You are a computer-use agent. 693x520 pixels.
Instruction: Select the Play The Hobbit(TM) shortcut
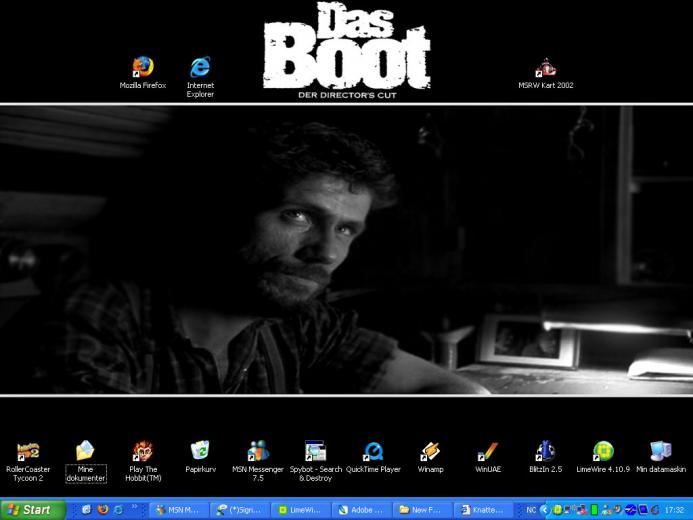click(x=143, y=462)
